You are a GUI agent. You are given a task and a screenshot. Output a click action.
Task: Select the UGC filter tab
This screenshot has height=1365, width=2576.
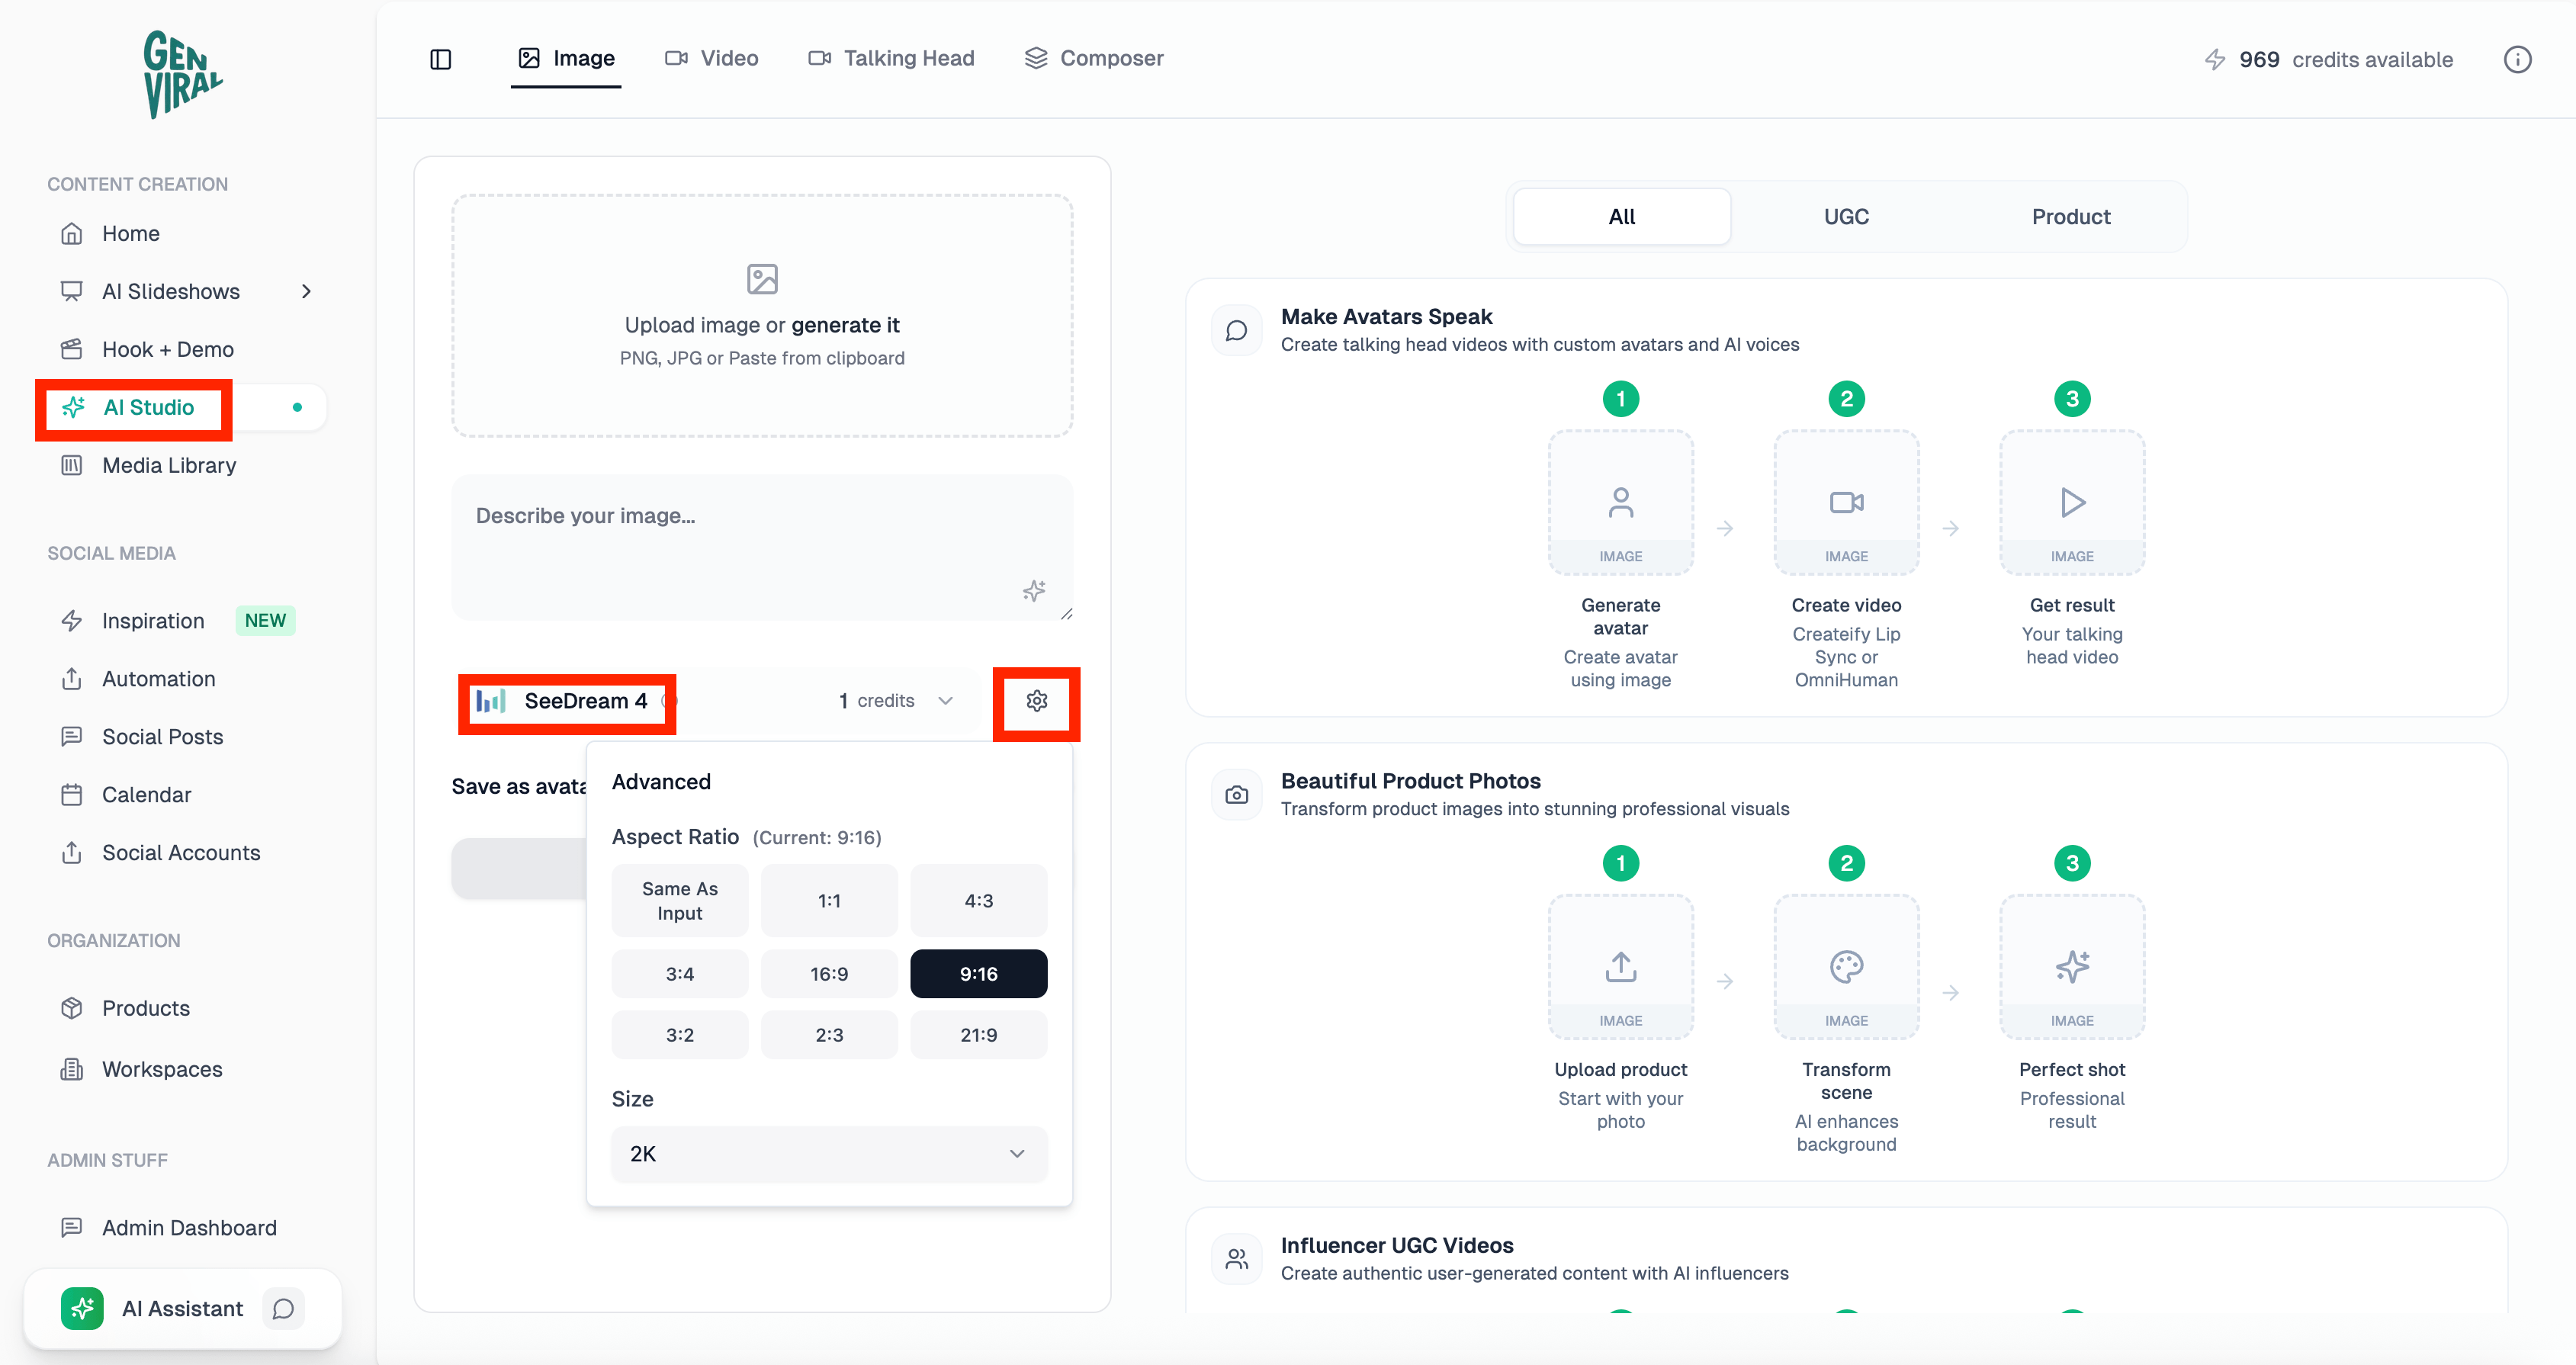point(1846,217)
